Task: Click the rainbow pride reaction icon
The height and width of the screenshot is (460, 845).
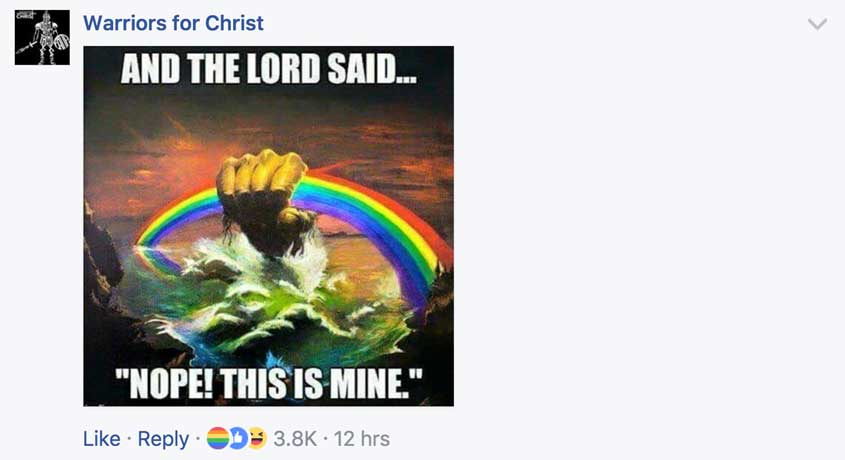Action: 218,438
